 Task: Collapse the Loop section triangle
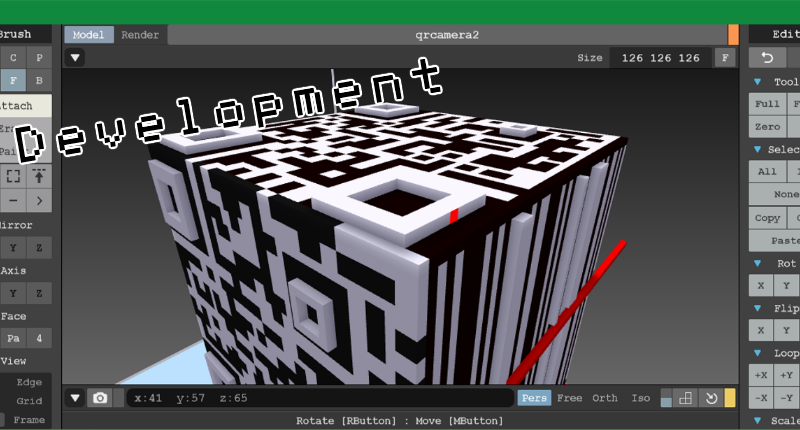click(x=757, y=354)
